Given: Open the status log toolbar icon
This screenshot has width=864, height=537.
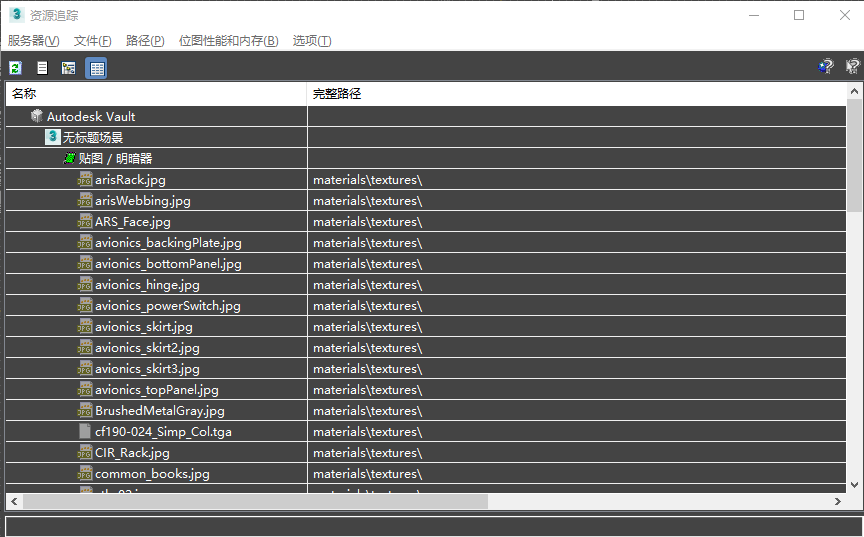Looking at the screenshot, I should coord(42,68).
